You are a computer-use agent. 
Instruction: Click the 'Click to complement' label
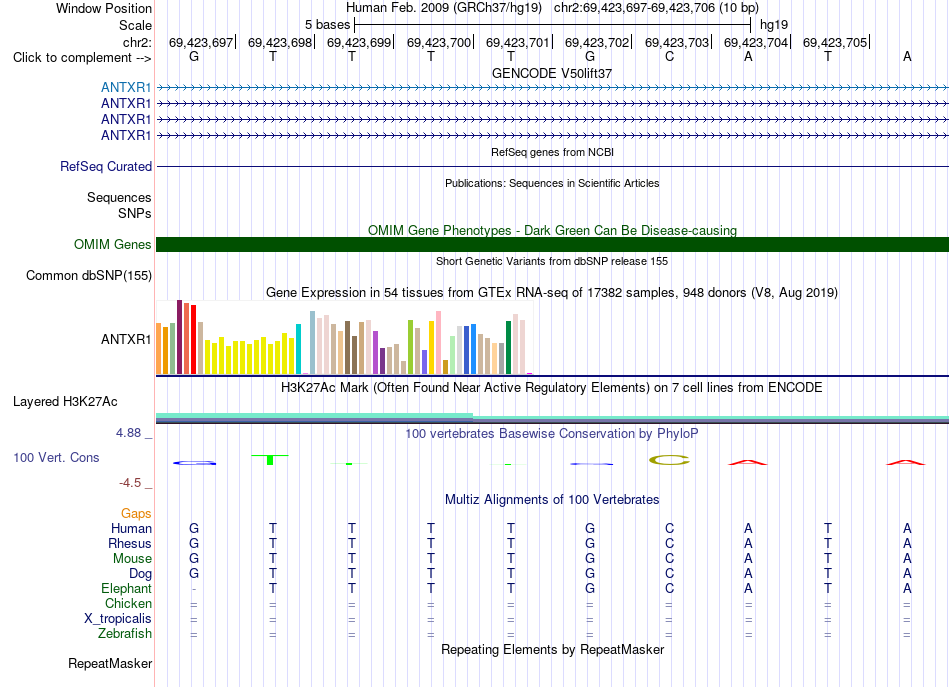click(82, 58)
